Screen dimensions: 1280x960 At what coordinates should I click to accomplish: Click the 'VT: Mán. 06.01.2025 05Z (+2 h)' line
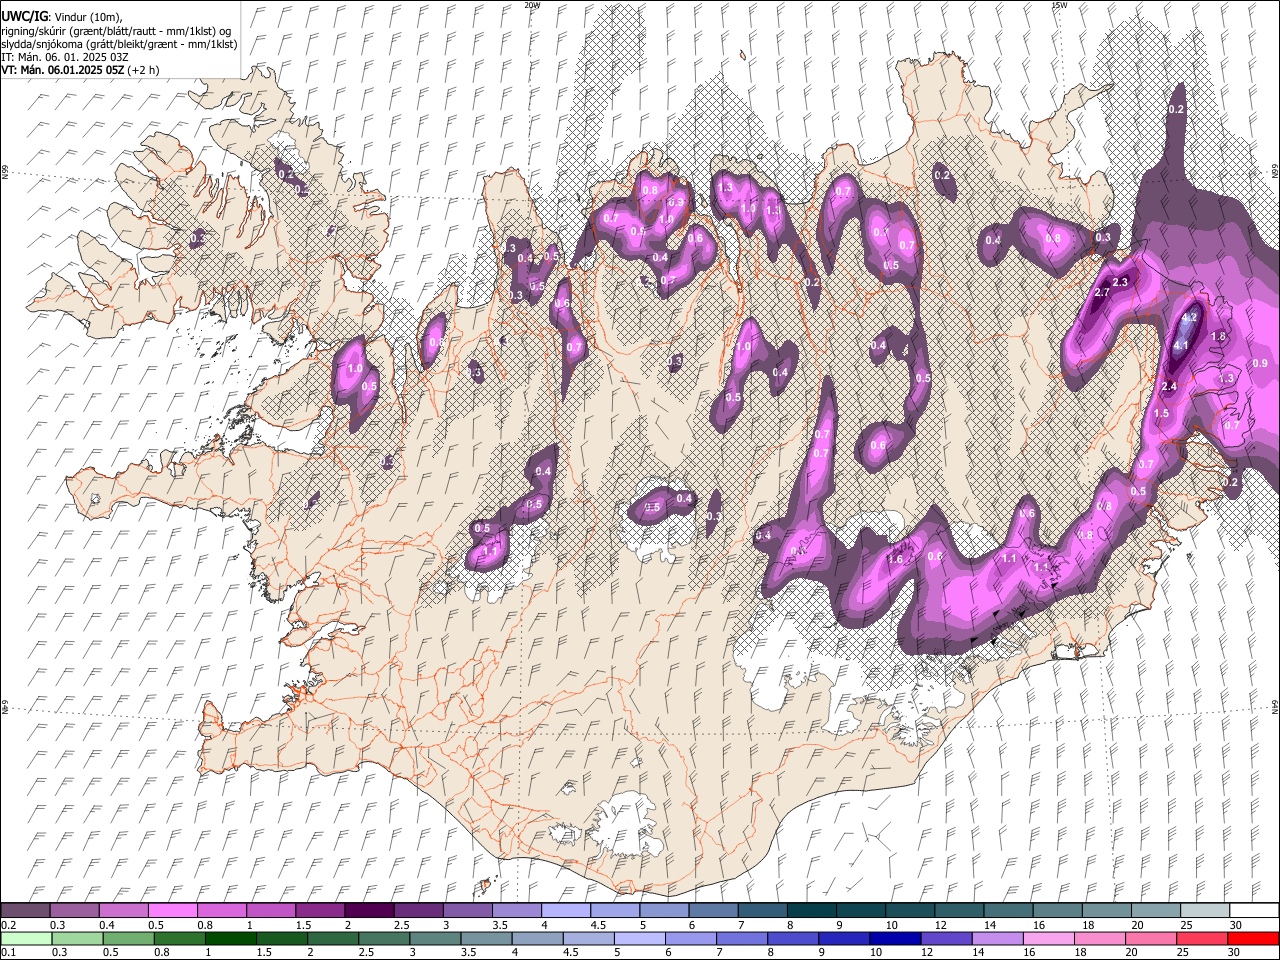[80, 70]
